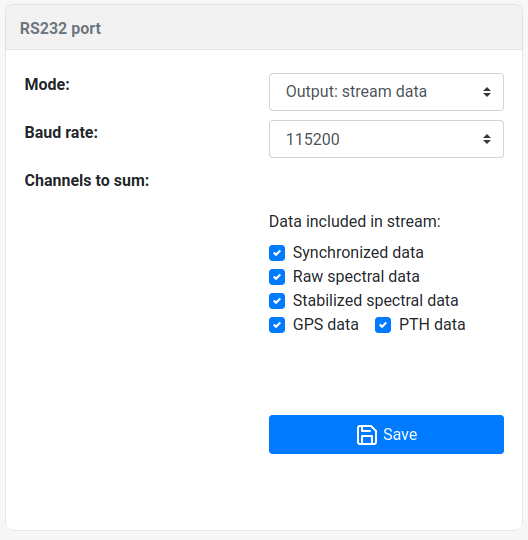This screenshot has height=540, width=528.
Task: Disable the PTH data checkbox
Action: point(383,325)
